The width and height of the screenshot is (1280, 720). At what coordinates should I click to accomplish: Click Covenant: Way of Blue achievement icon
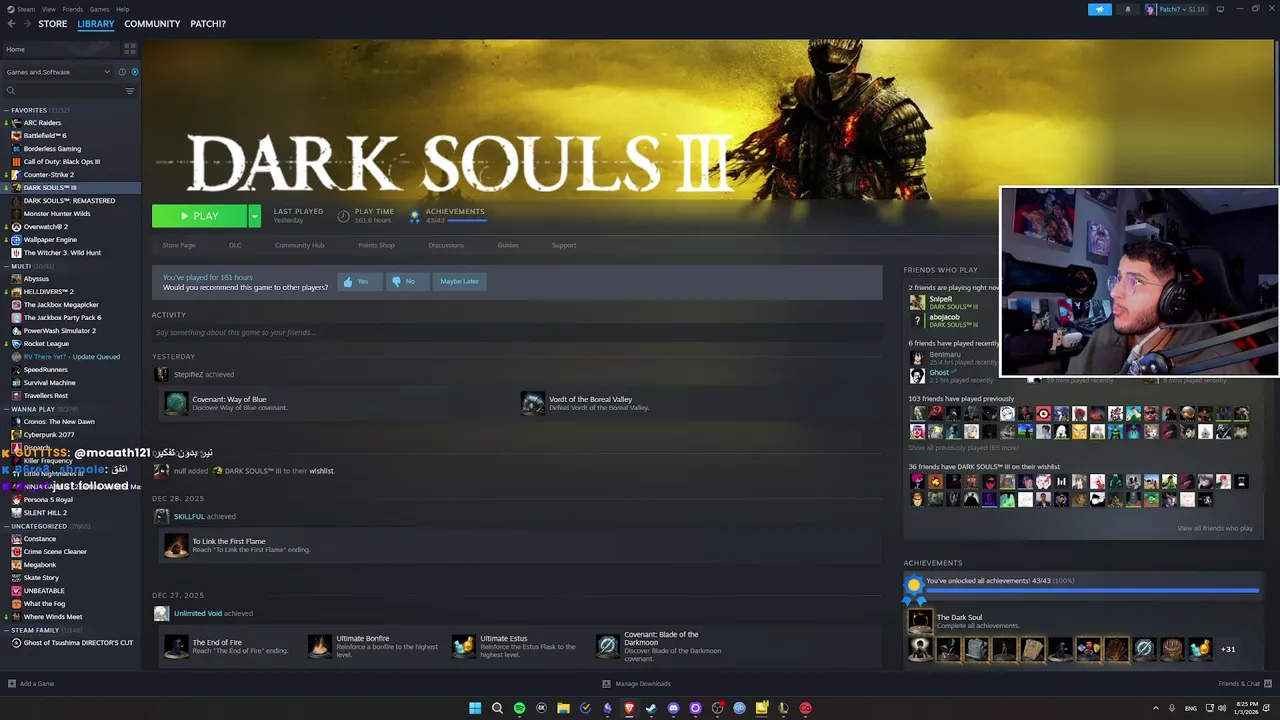[x=176, y=403]
